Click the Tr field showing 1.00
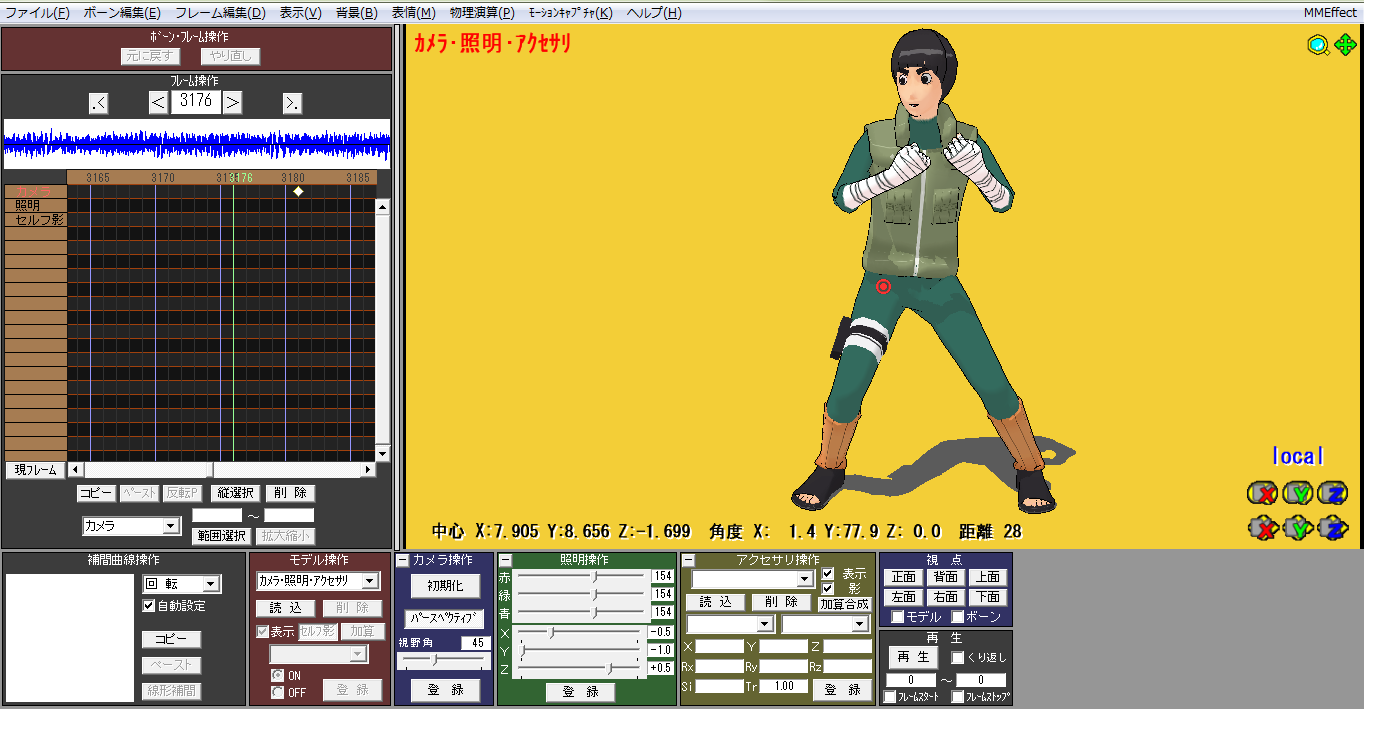Screen dimensions: 1400x756 (x=783, y=686)
